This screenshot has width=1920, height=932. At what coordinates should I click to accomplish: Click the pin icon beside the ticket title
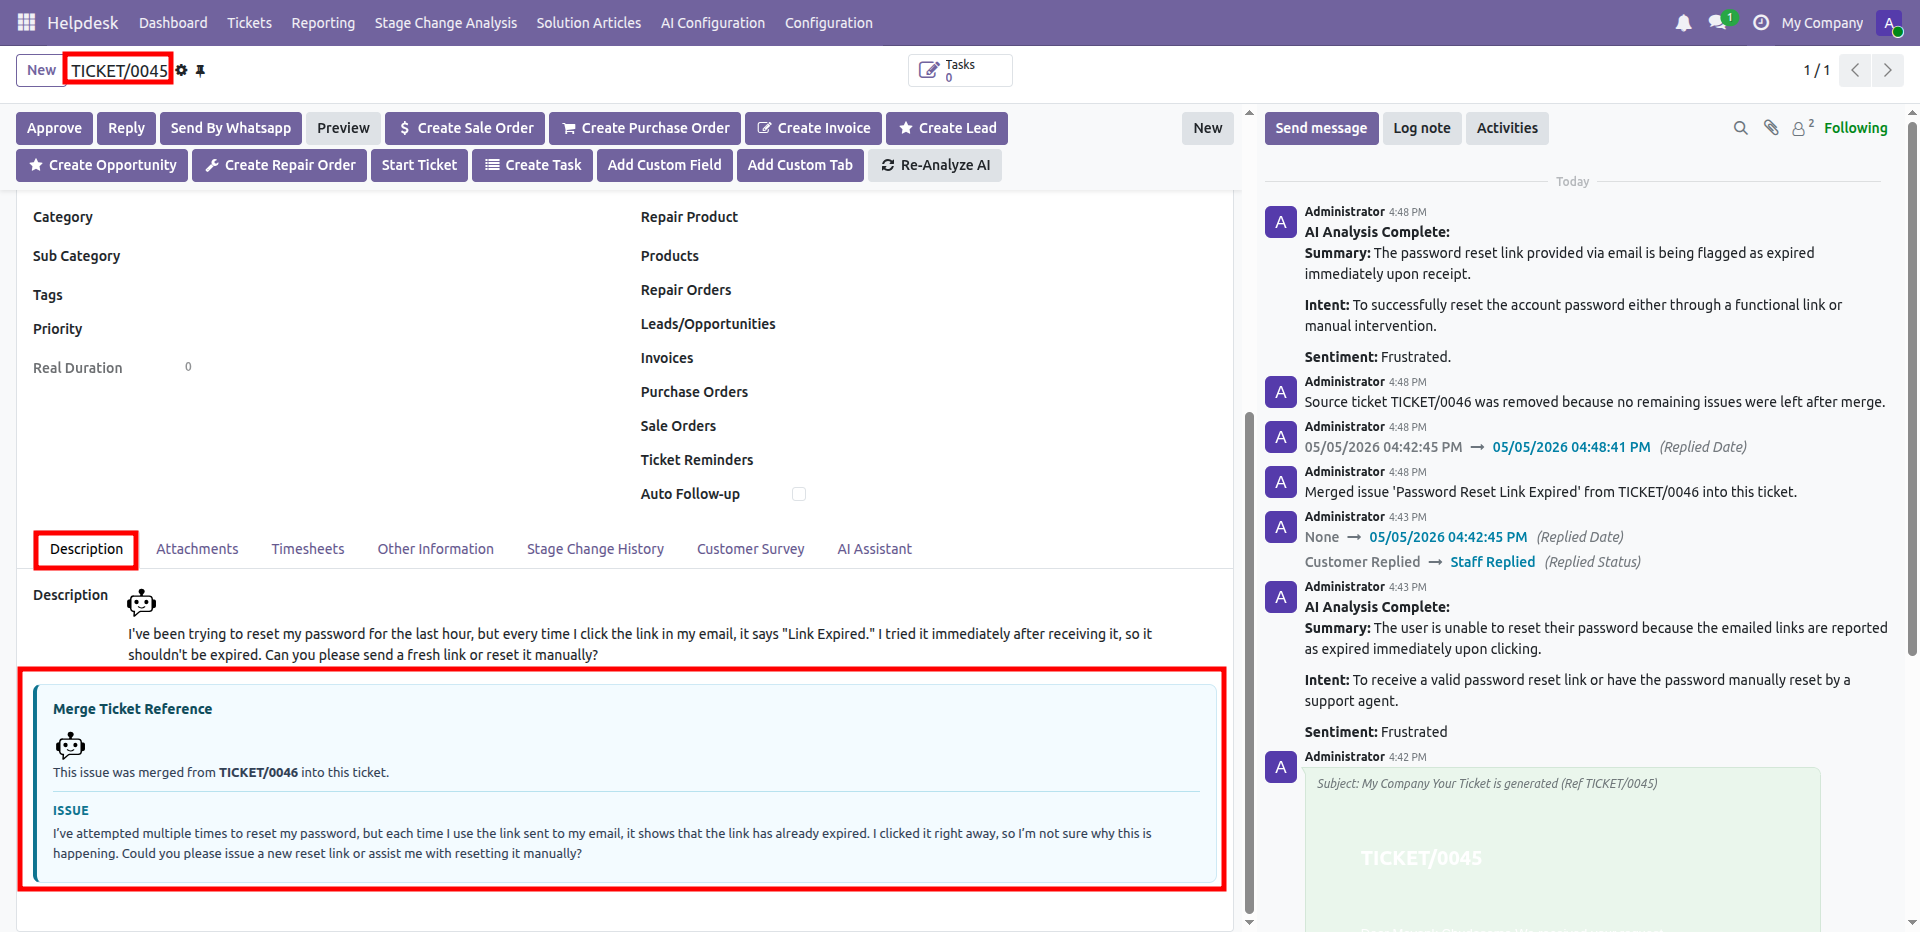click(x=200, y=70)
